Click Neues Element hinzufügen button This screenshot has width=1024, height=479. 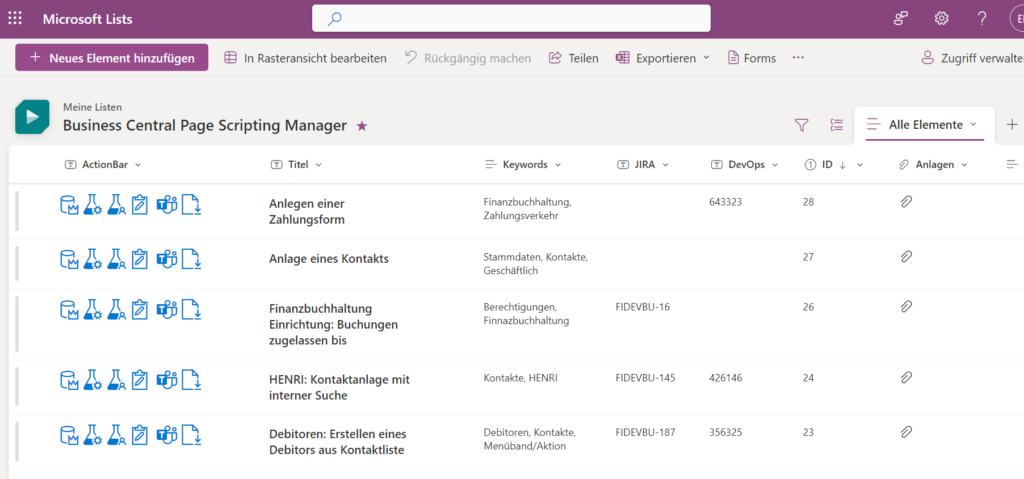112,58
